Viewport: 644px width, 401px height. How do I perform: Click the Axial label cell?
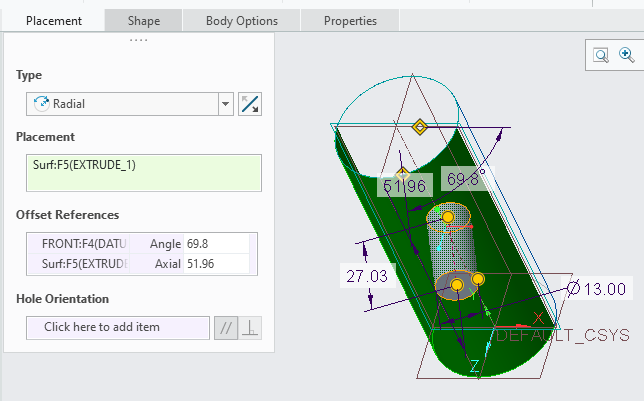pos(157,263)
